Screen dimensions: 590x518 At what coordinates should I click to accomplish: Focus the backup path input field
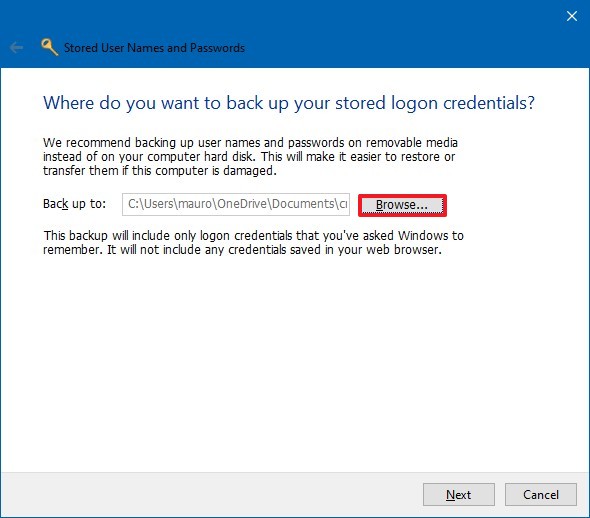236,204
